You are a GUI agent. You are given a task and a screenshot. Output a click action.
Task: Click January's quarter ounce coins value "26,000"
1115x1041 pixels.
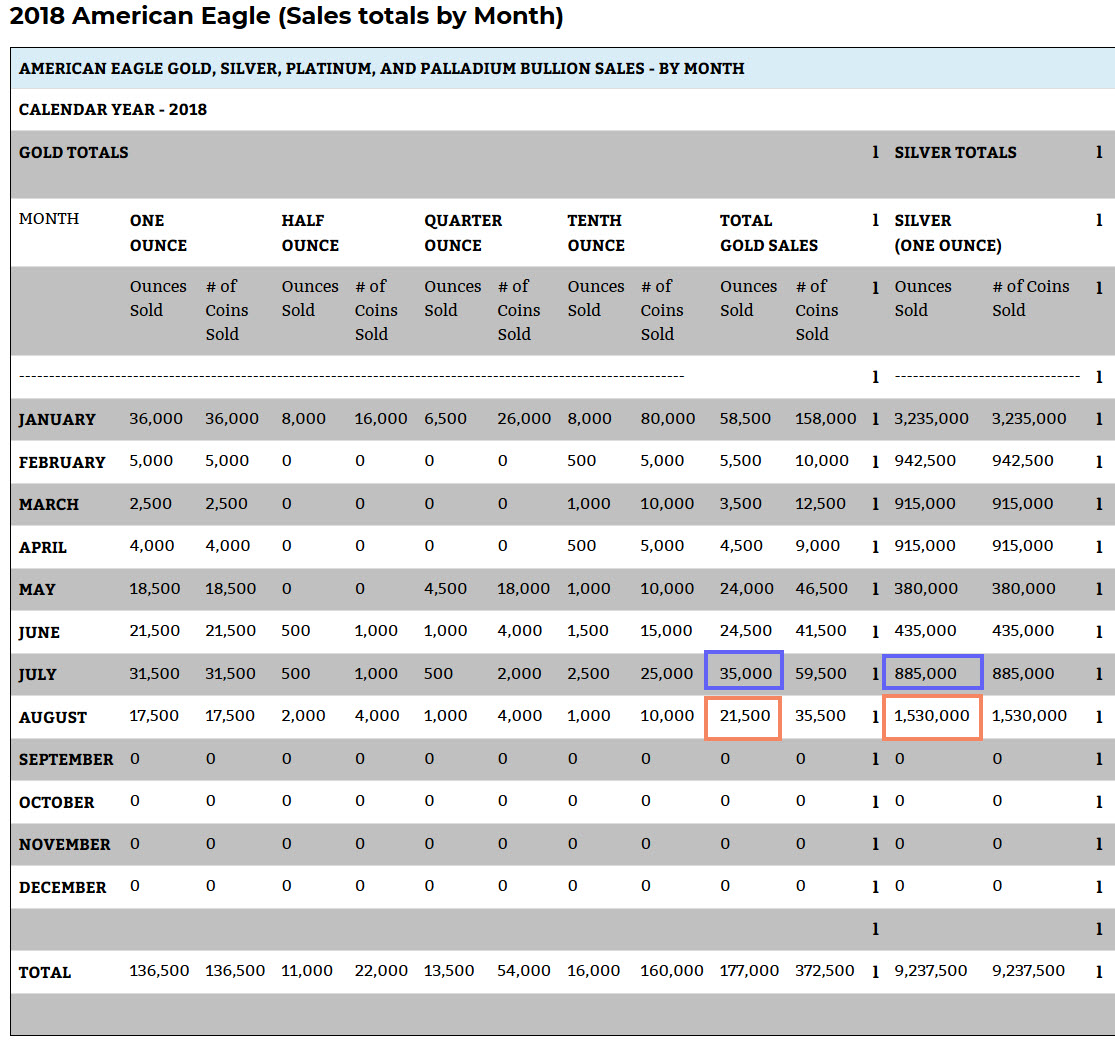(x=524, y=419)
